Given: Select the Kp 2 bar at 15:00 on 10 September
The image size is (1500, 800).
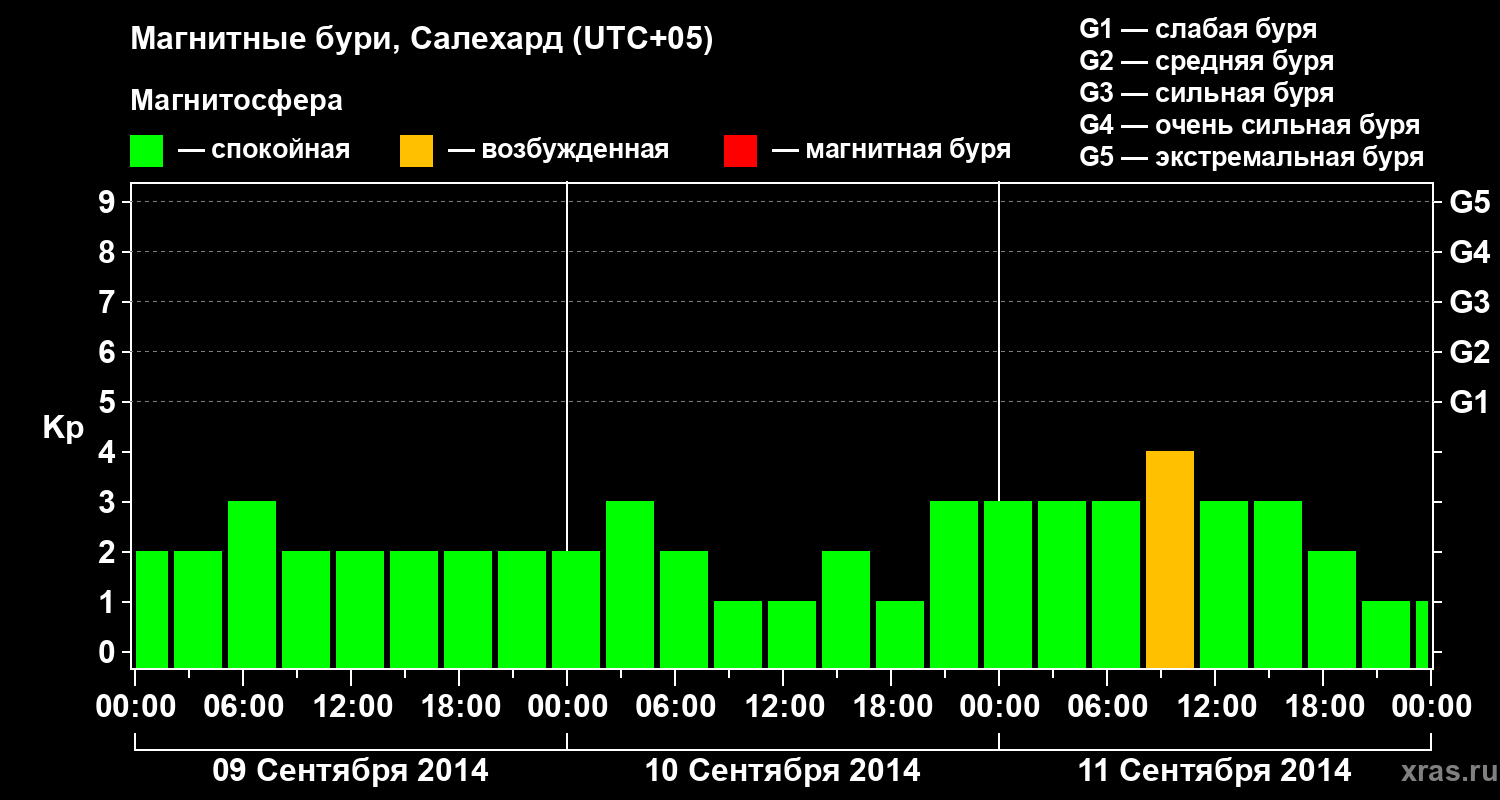Looking at the screenshot, I should click(846, 610).
